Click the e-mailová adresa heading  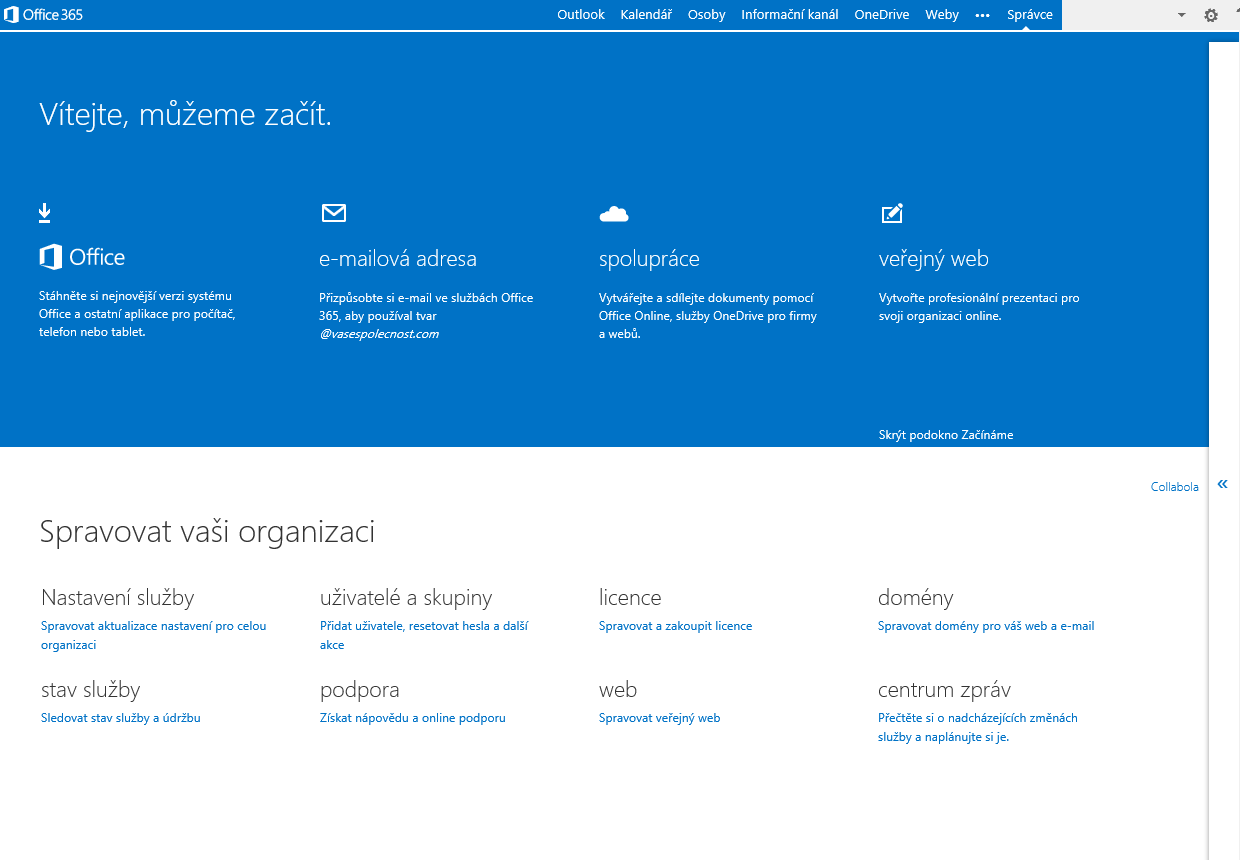point(398,259)
